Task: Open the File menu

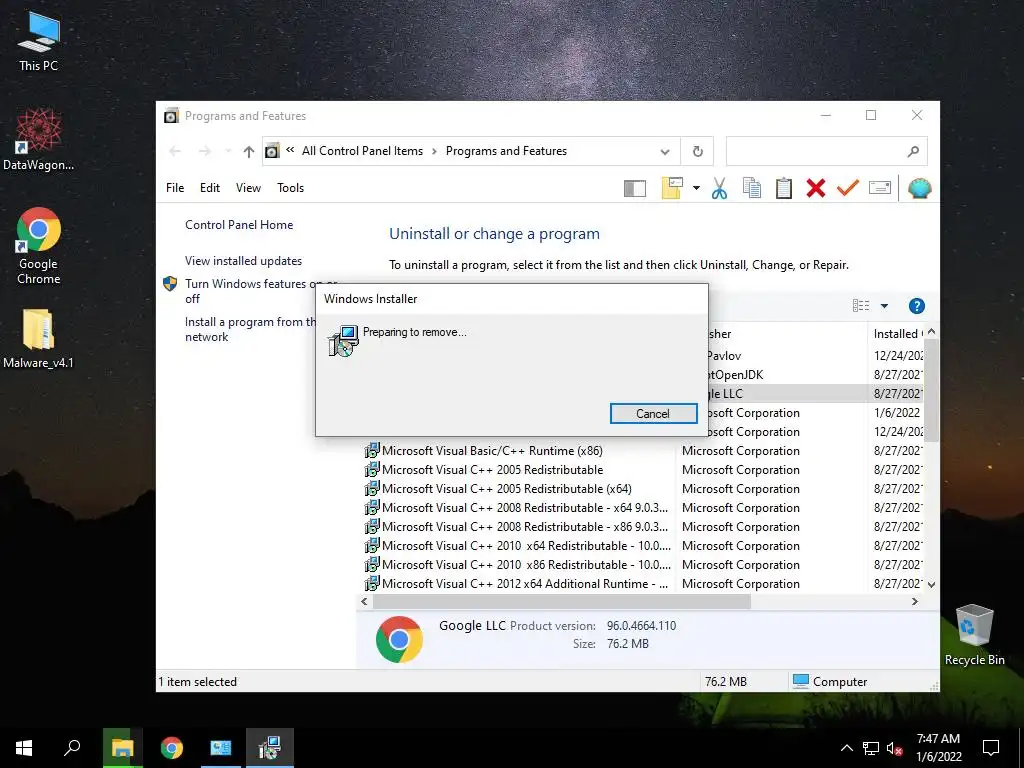Action: pos(175,188)
